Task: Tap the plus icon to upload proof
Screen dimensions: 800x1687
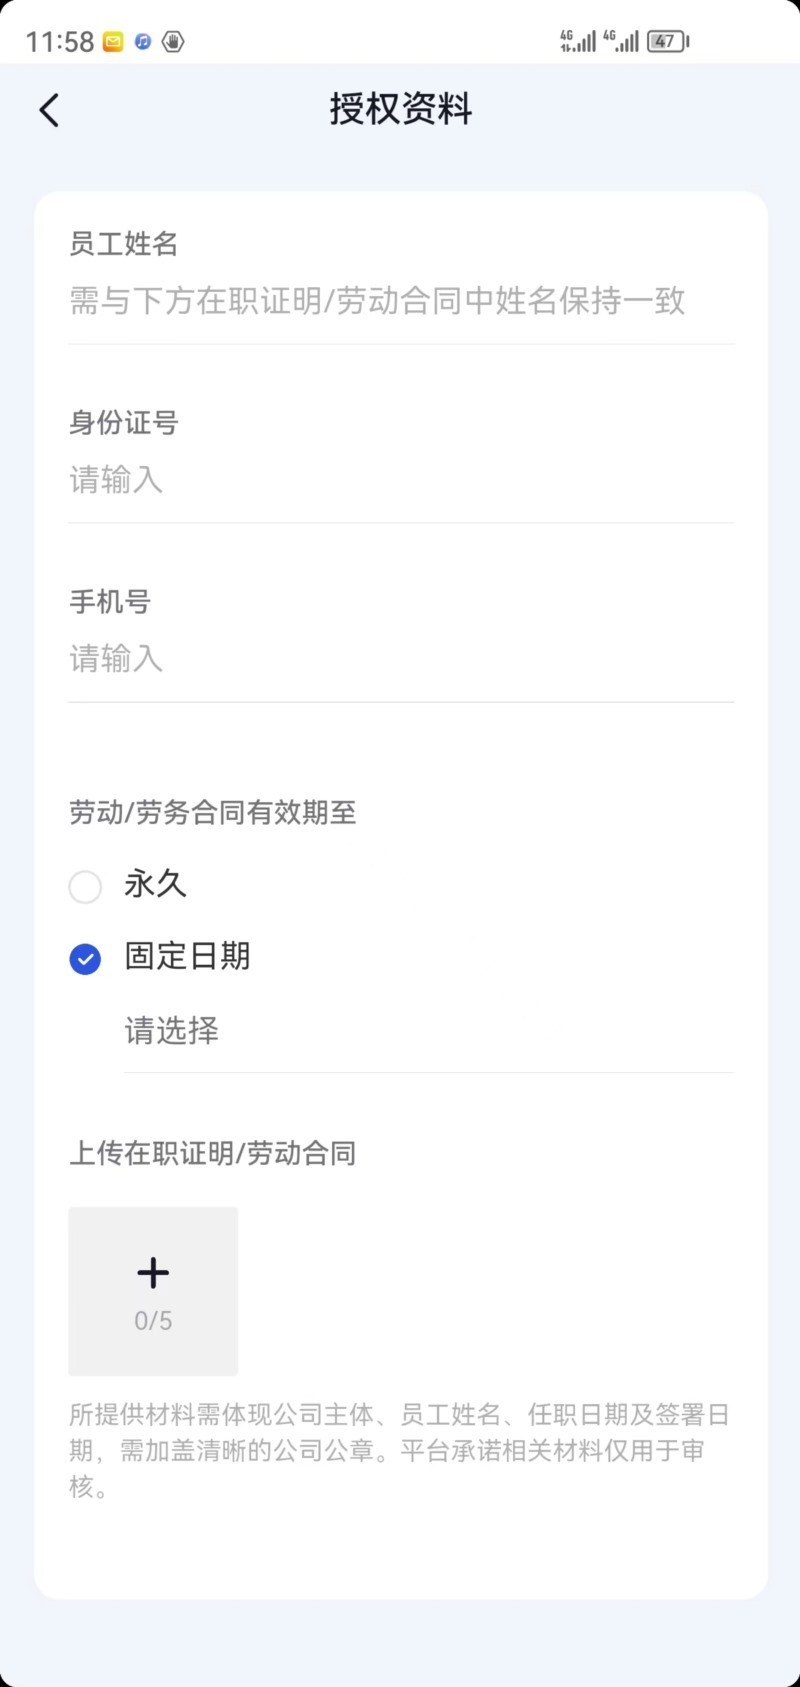Action: [x=153, y=1272]
